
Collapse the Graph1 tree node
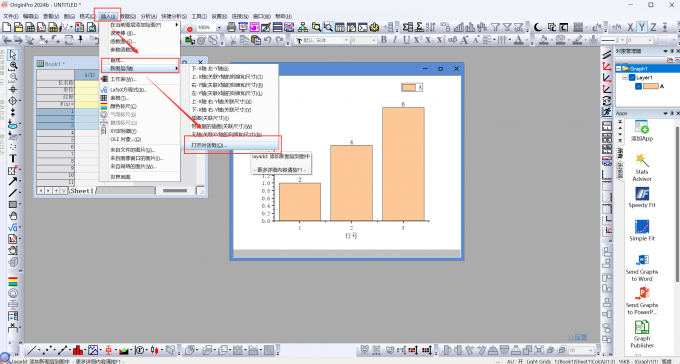point(619,69)
